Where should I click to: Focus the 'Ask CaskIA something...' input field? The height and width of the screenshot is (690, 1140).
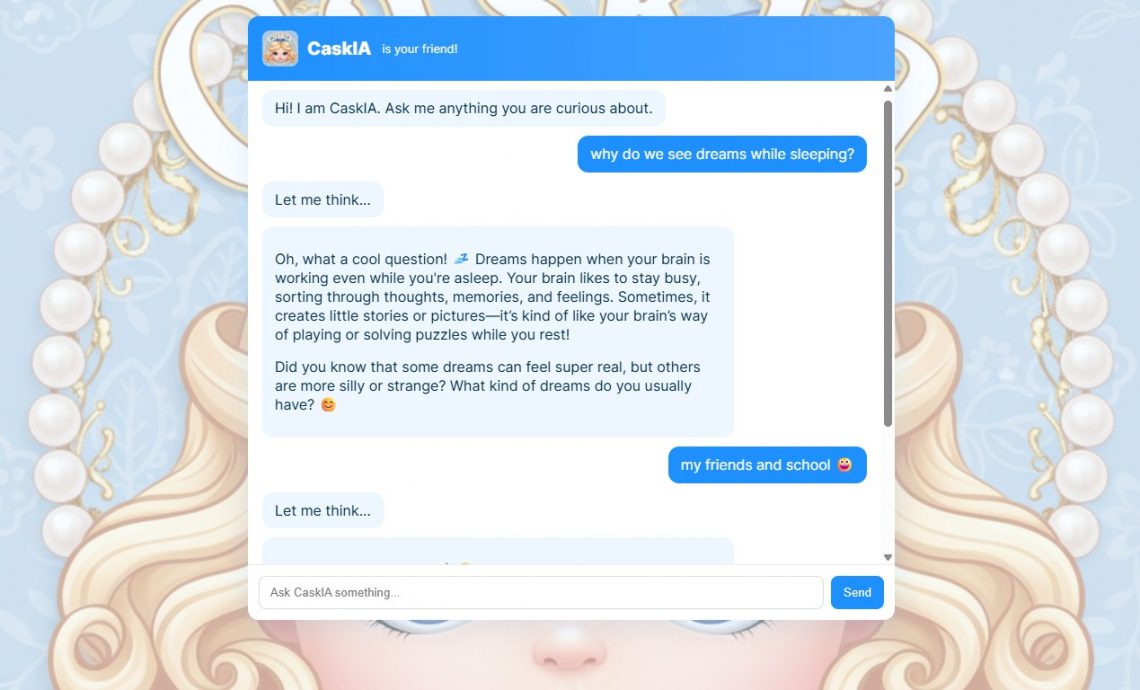coord(541,592)
